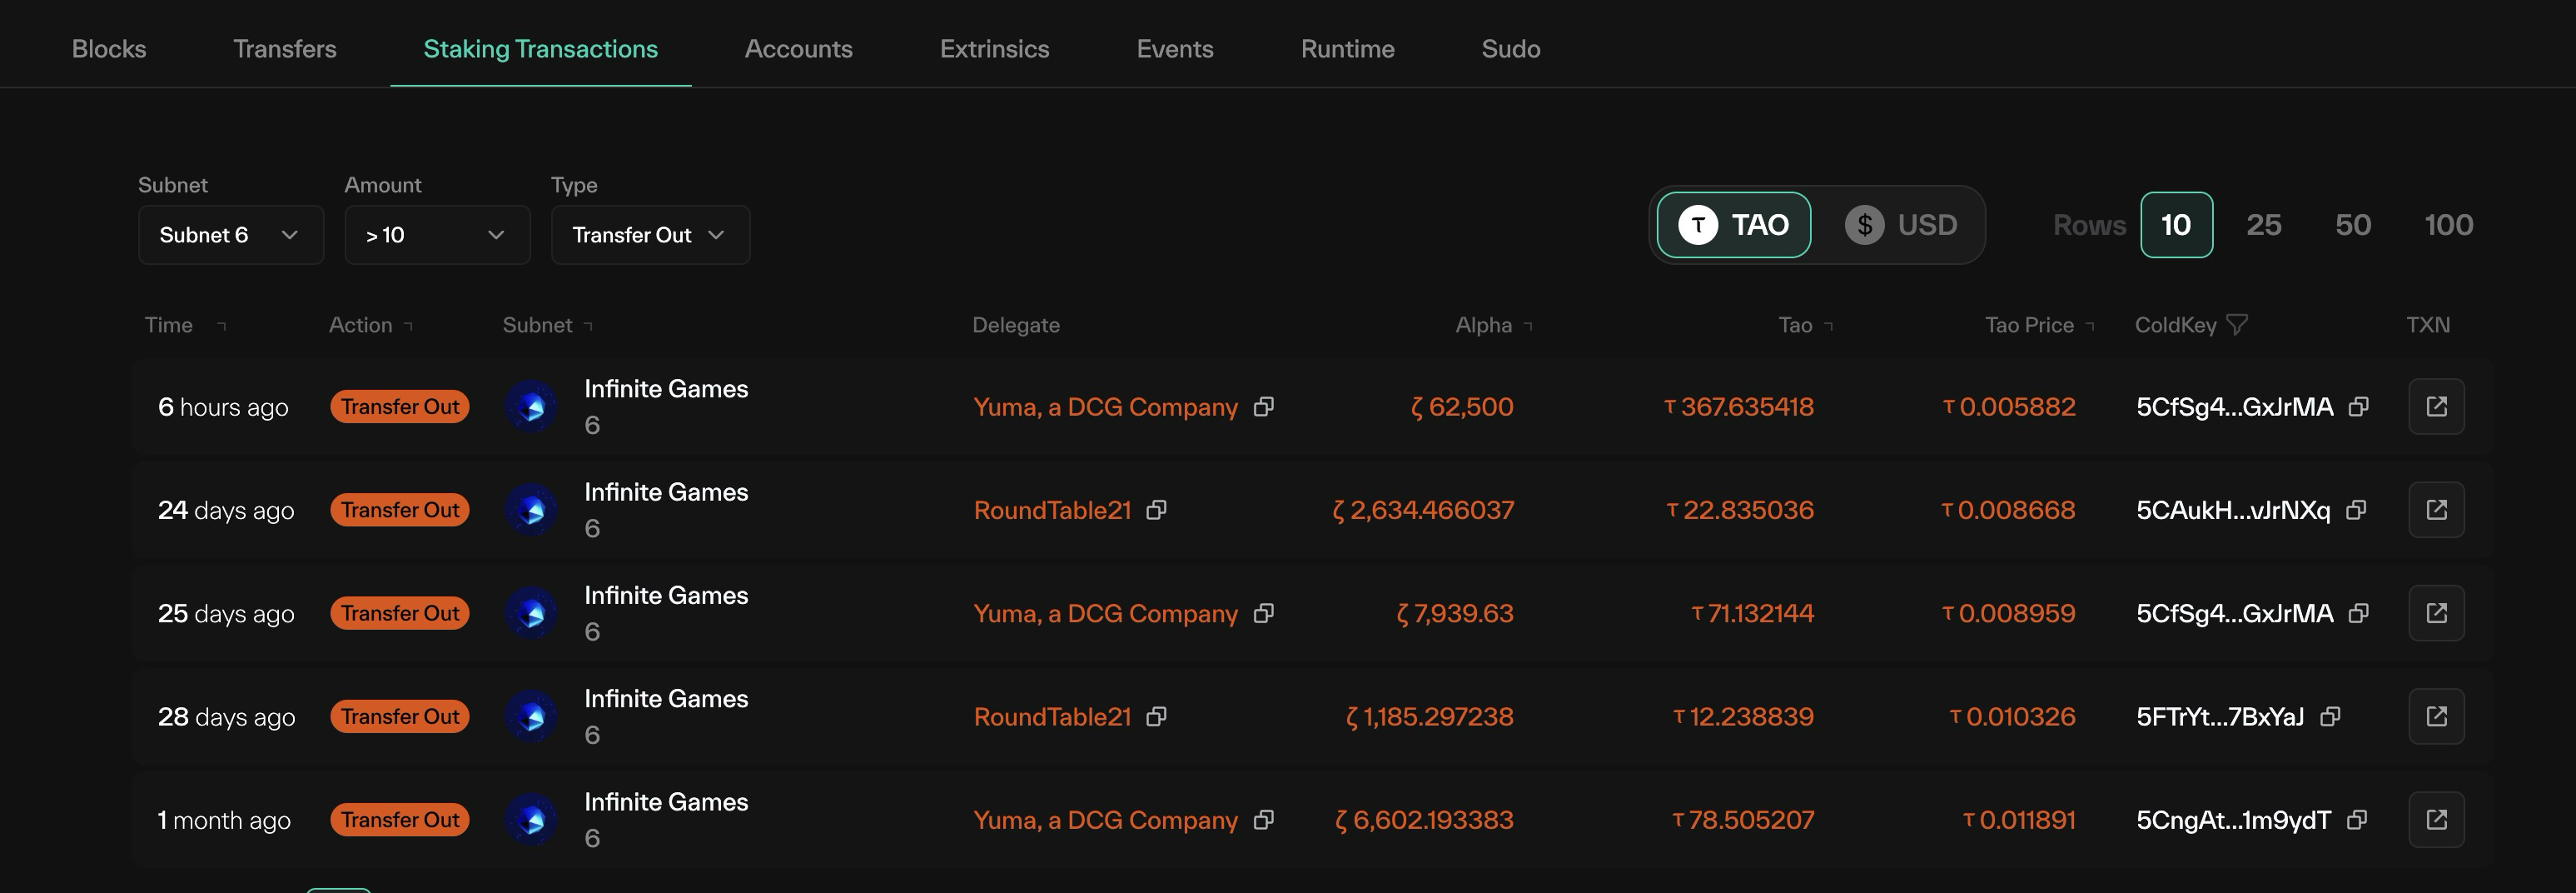
Task: Show 100 rows per page
Action: point(2448,225)
